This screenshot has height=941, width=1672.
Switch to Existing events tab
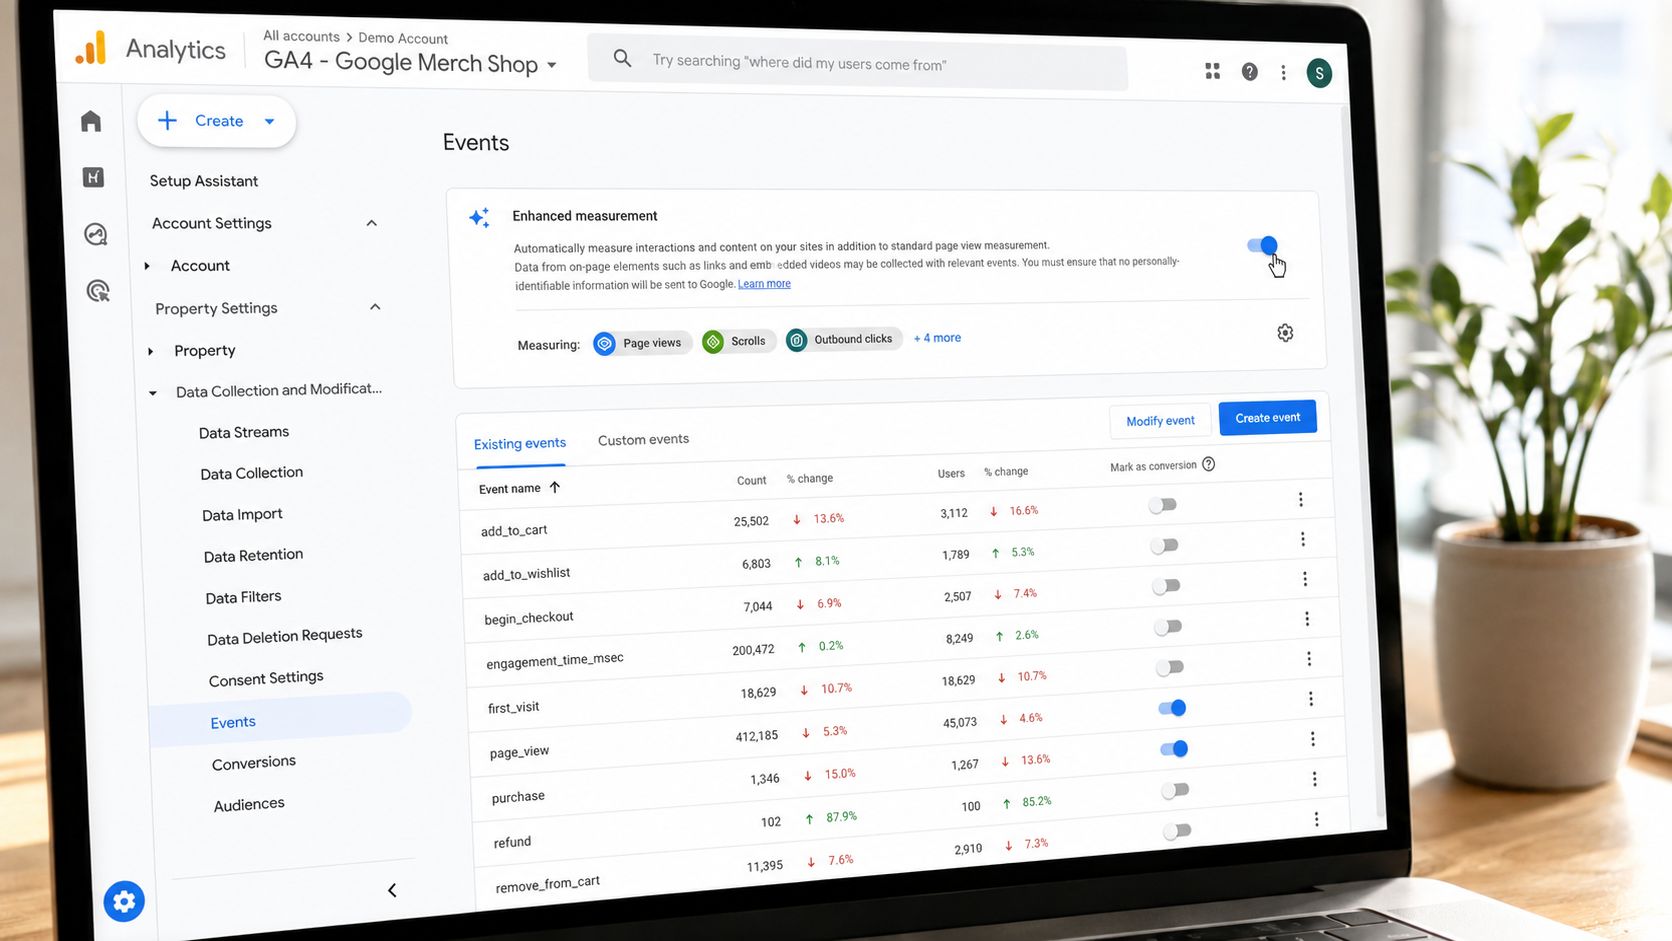[520, 444]
